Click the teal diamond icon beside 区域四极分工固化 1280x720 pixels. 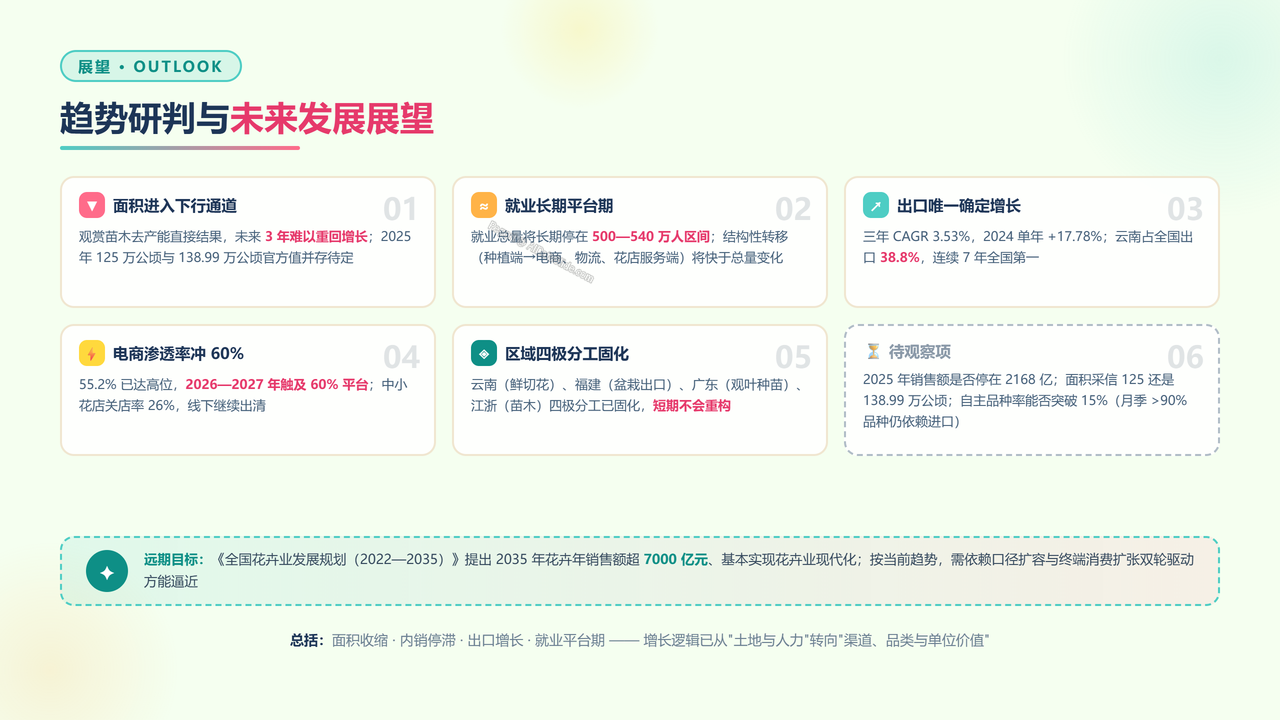click(x=484, y=354)
